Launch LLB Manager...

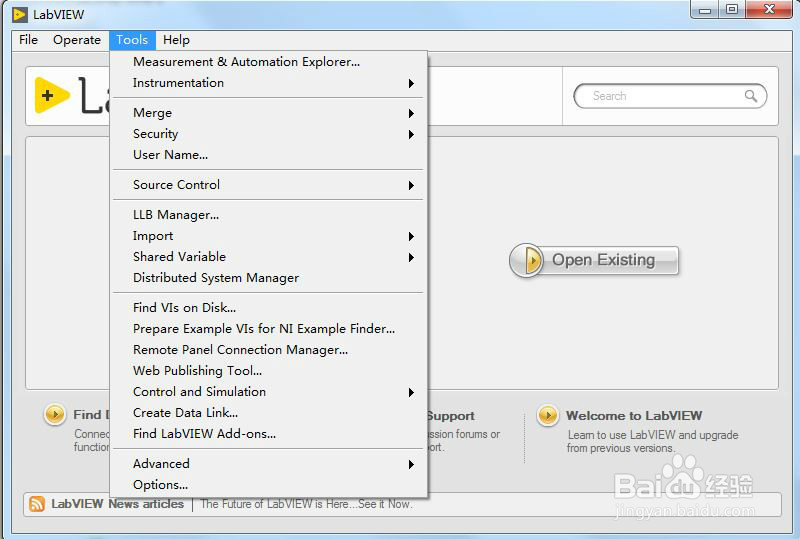pos(268,215)
